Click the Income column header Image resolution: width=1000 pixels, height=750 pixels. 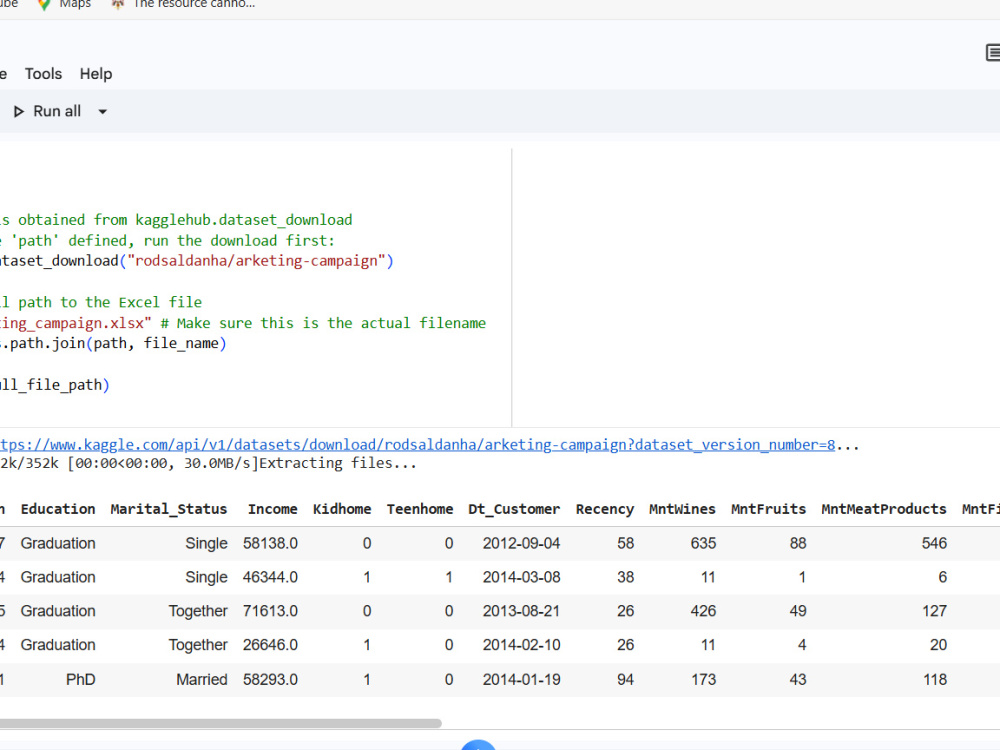[x=272, y=509]
